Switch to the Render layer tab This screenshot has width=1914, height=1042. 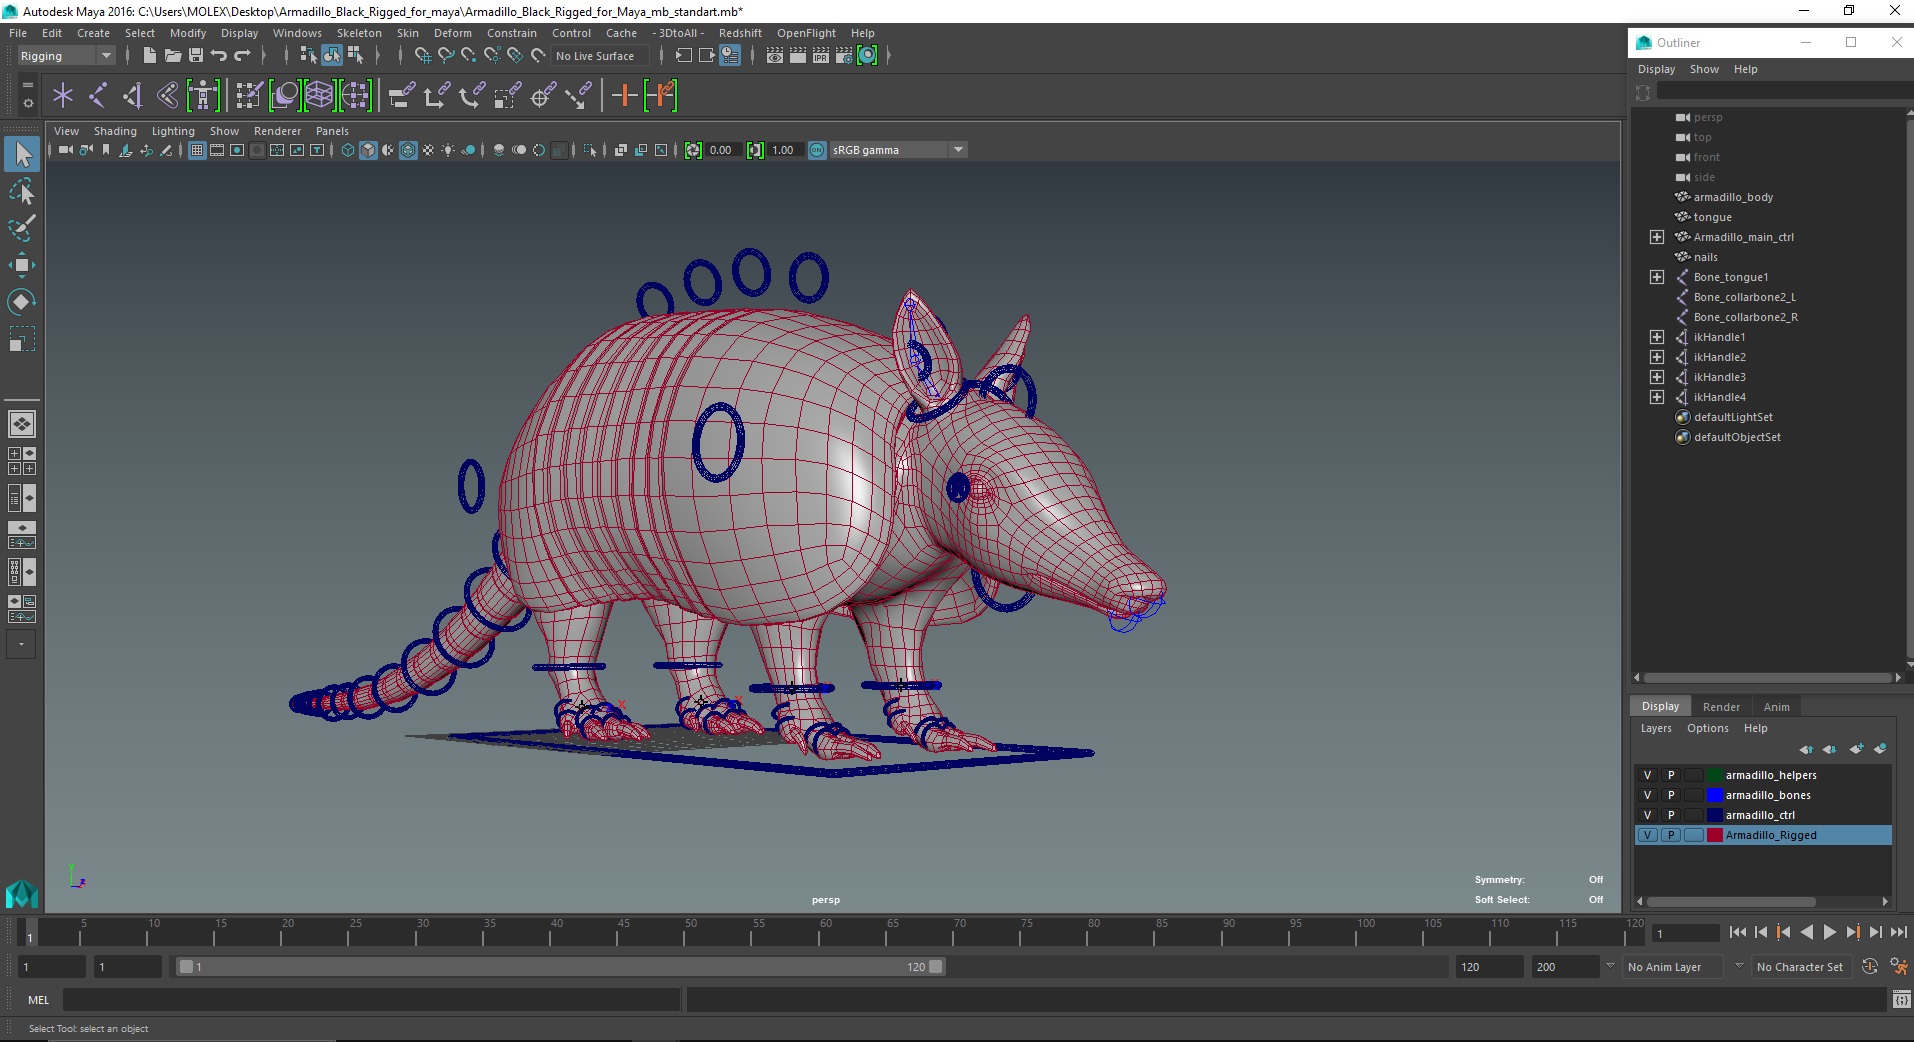(1721, 707)
